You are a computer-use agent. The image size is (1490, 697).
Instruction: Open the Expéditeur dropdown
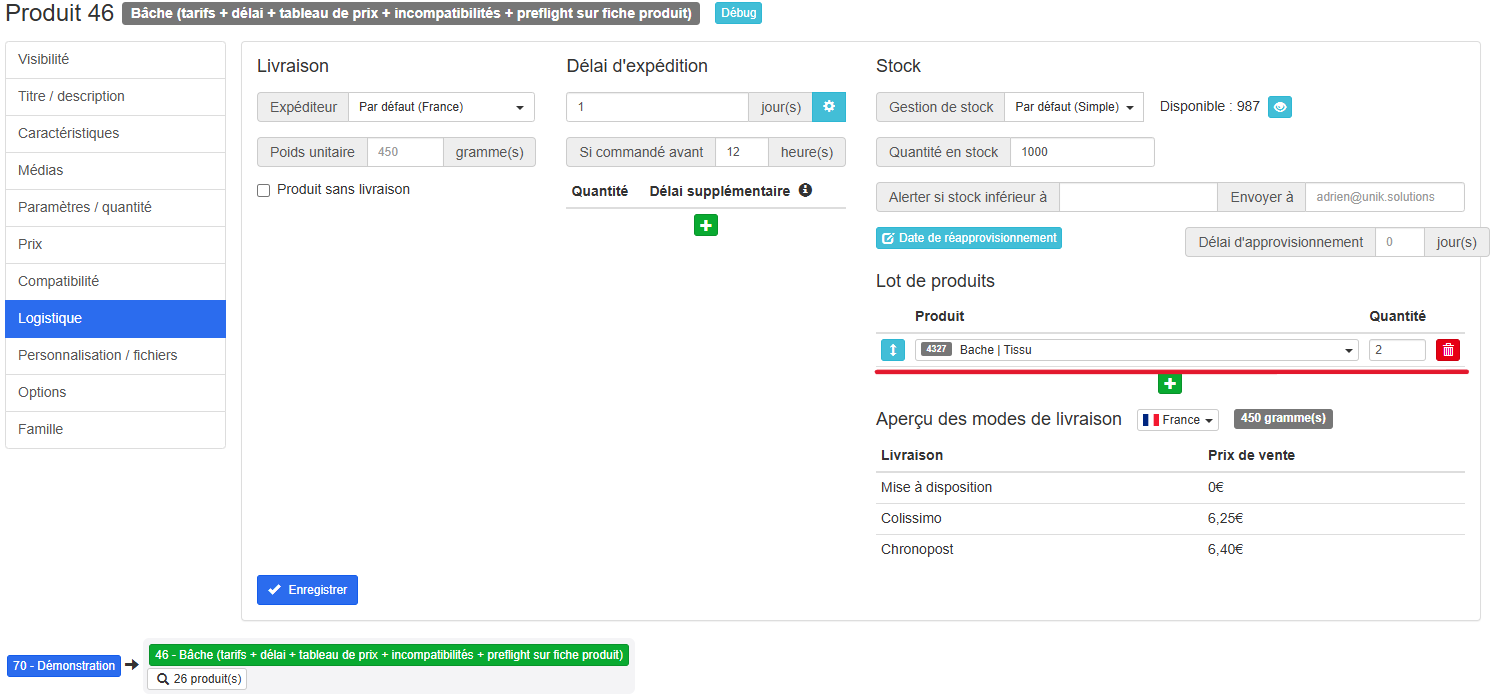pyautogui.click(x=441, y=107)
